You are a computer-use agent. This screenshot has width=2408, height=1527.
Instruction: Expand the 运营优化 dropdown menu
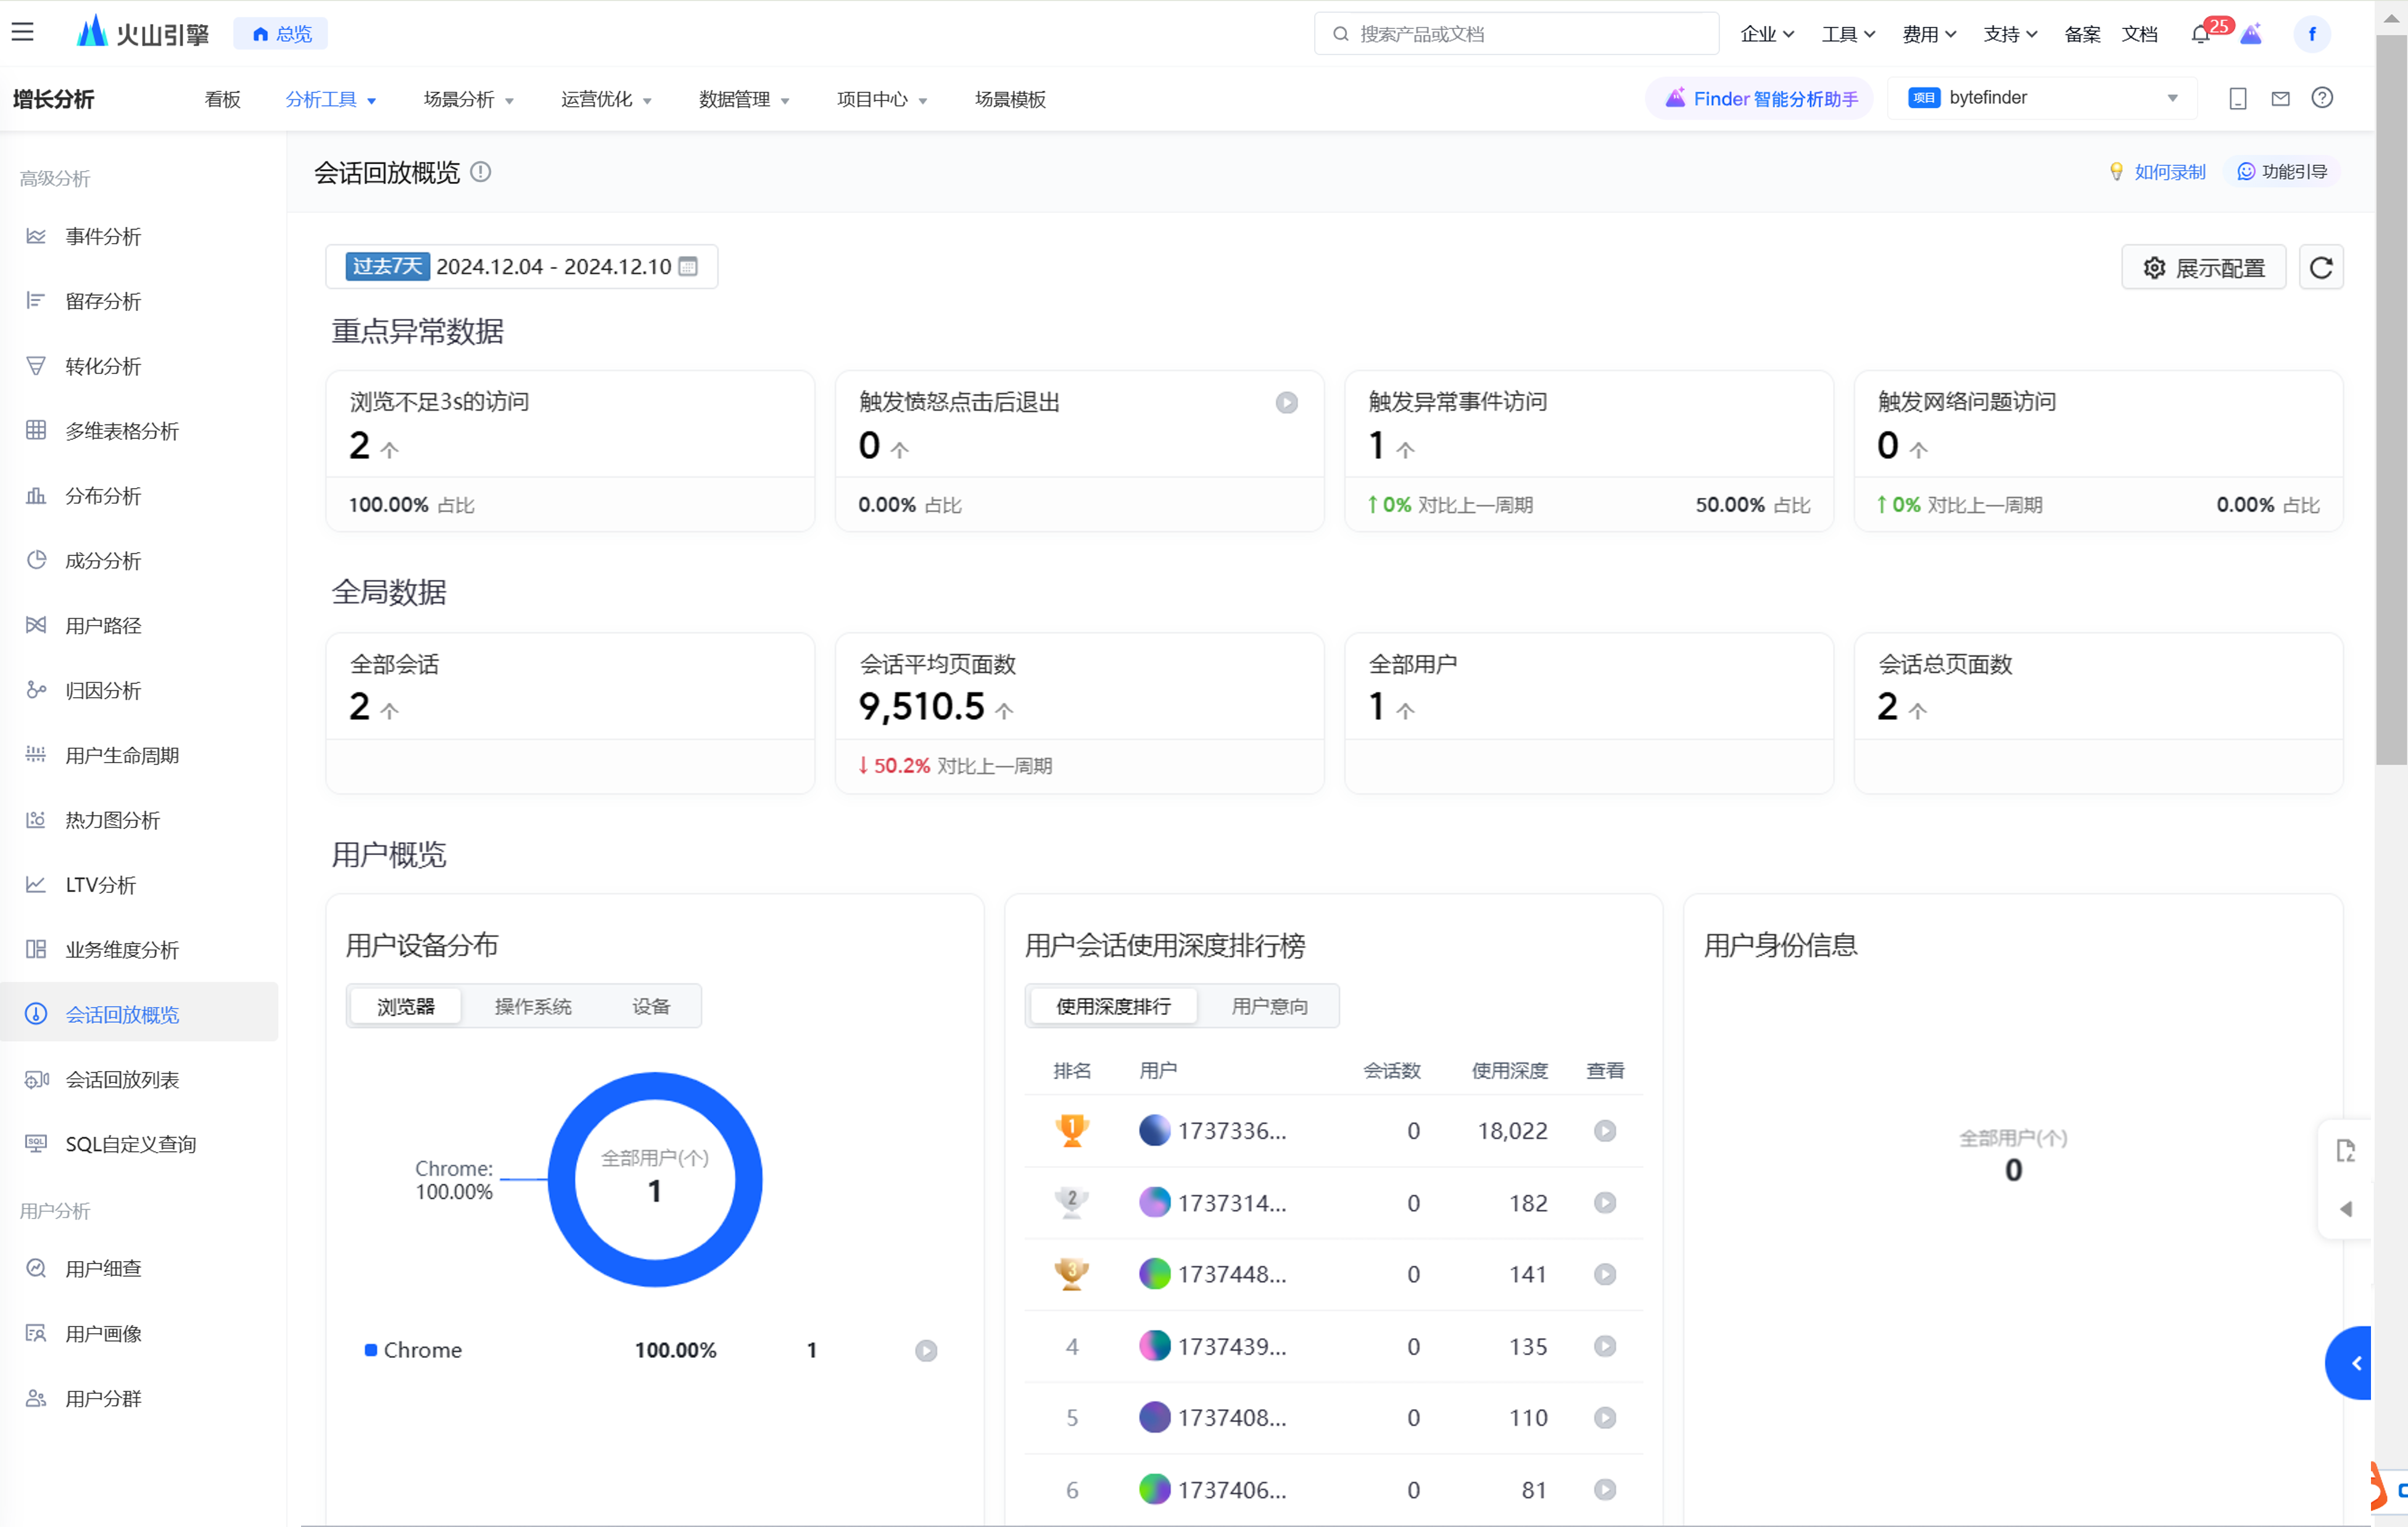click(606, 99)
